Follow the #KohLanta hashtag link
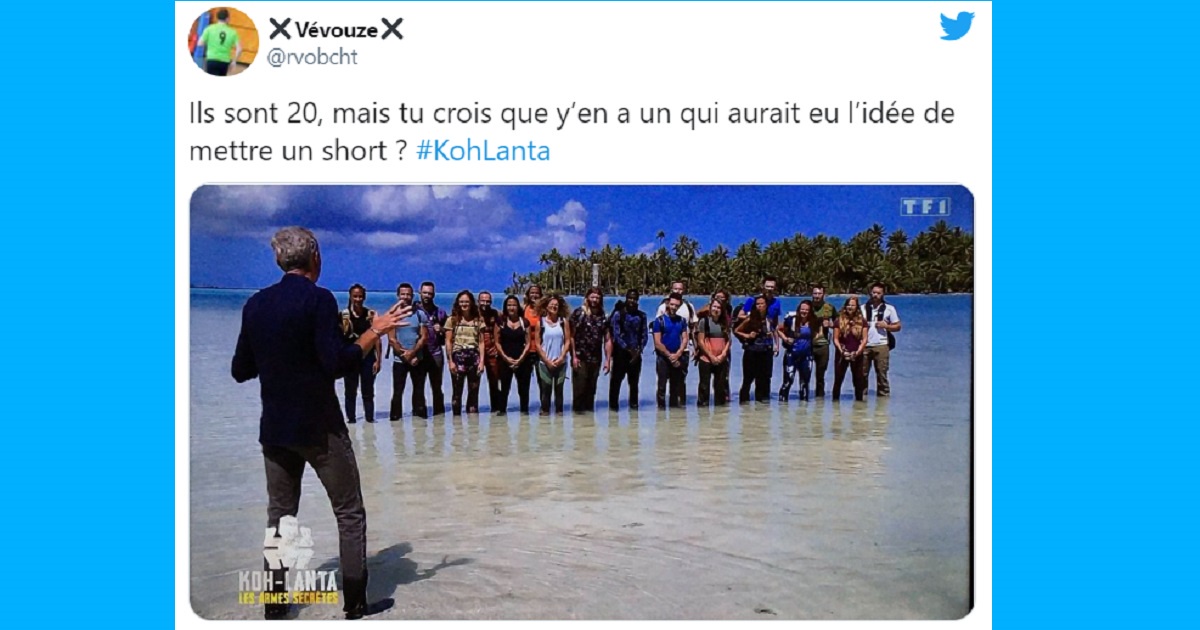This screenshot has width=1200, height=630. [x=482, y=152]
